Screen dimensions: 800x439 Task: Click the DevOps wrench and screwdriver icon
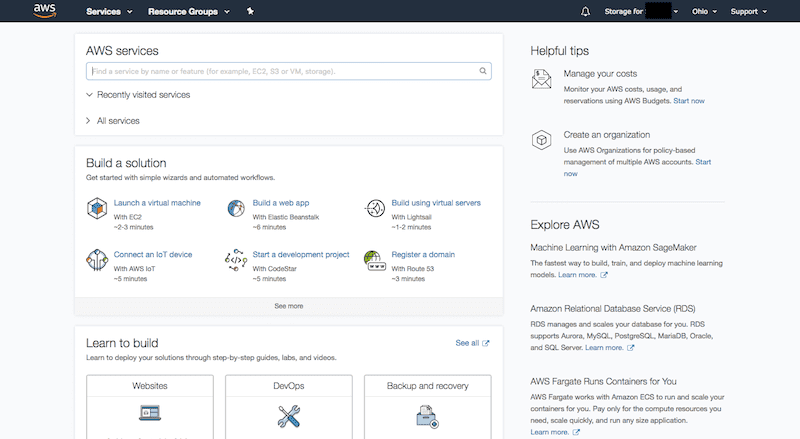coord(289,416)
